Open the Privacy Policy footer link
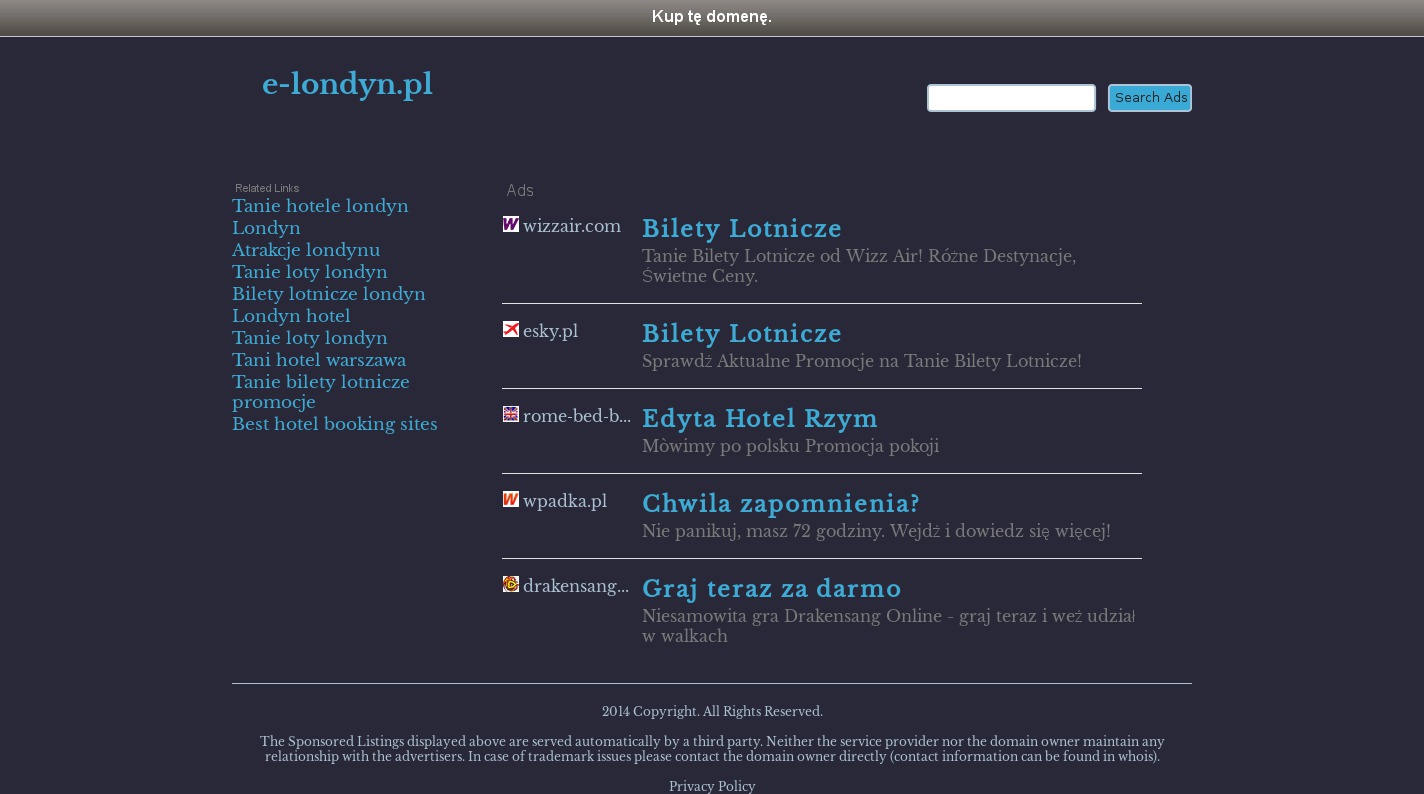 click(x=712, y=786)
